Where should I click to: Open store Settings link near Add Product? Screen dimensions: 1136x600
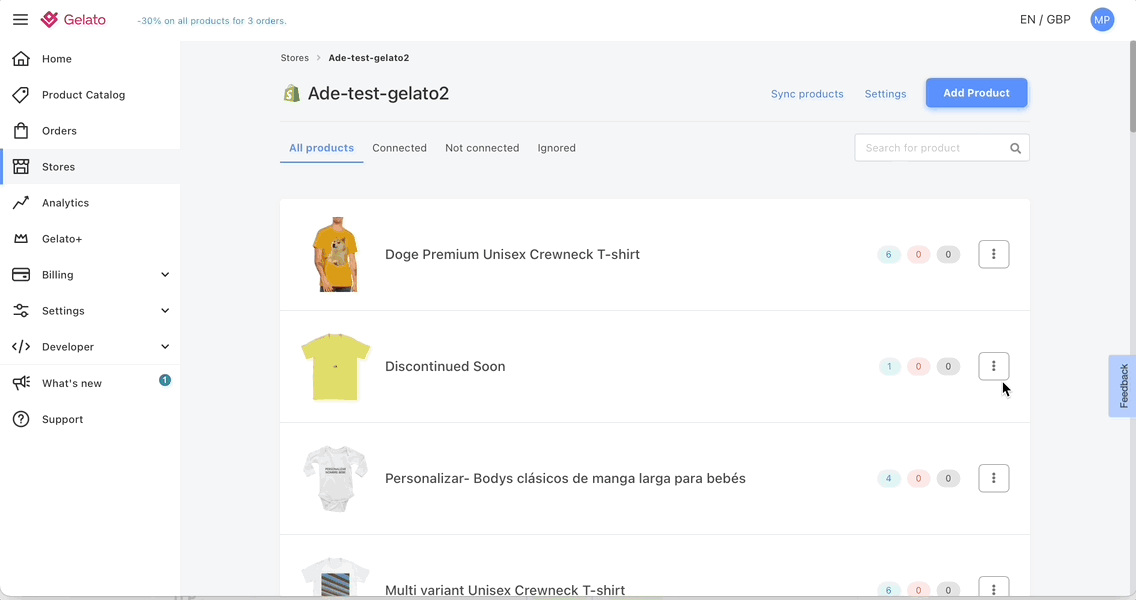pyautogui.click(x=885, y=93)
